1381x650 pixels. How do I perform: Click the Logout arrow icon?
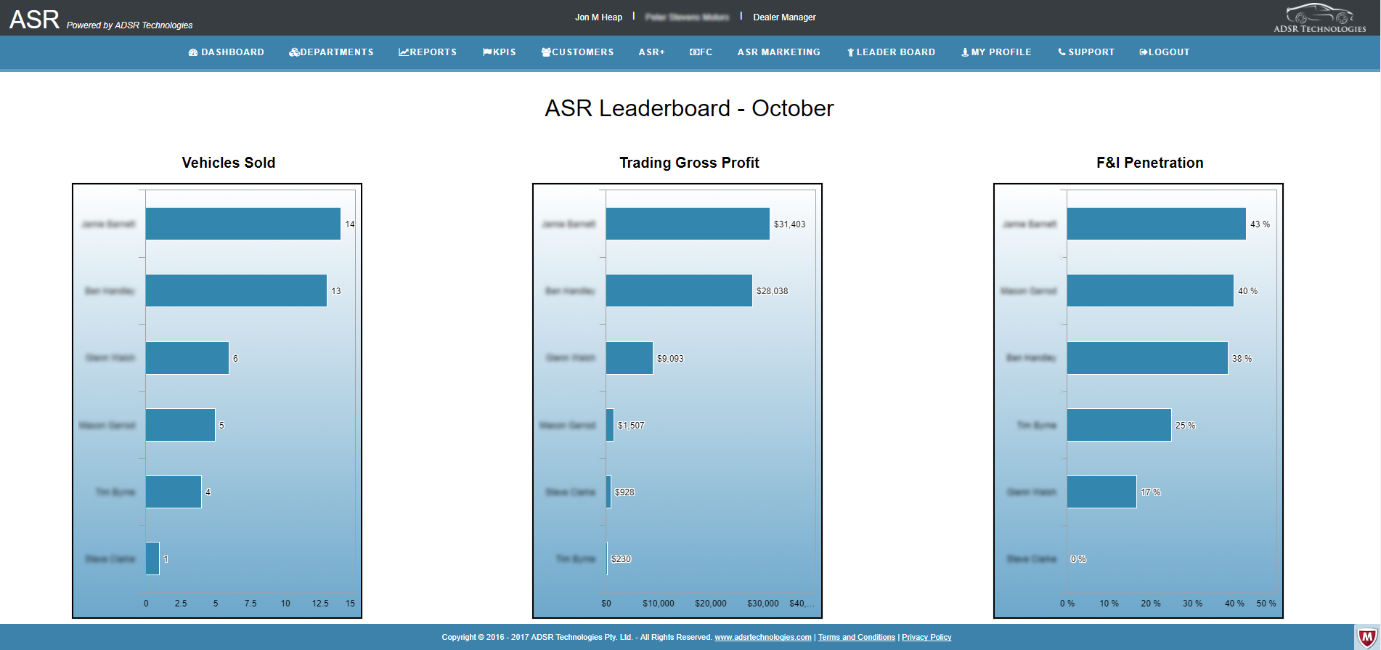1143,52
